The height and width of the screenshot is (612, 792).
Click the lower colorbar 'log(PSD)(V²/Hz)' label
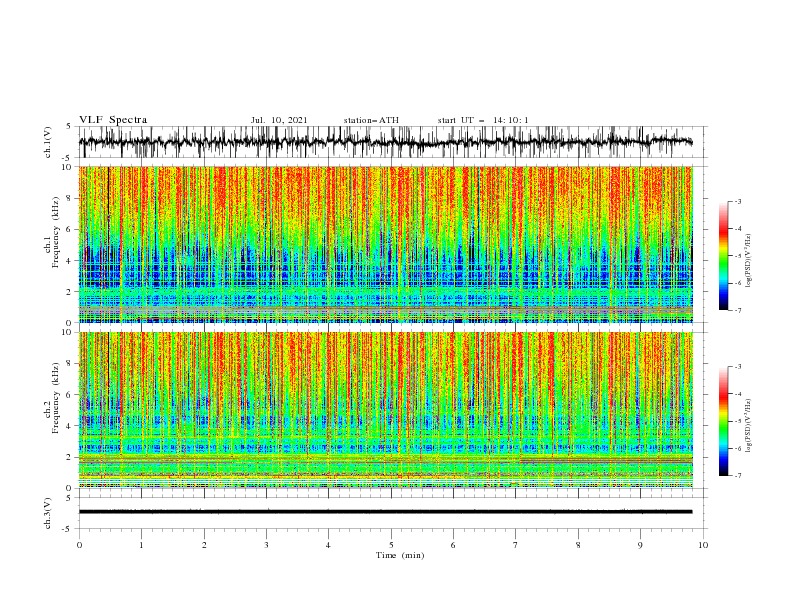click(x=748, y=425)
